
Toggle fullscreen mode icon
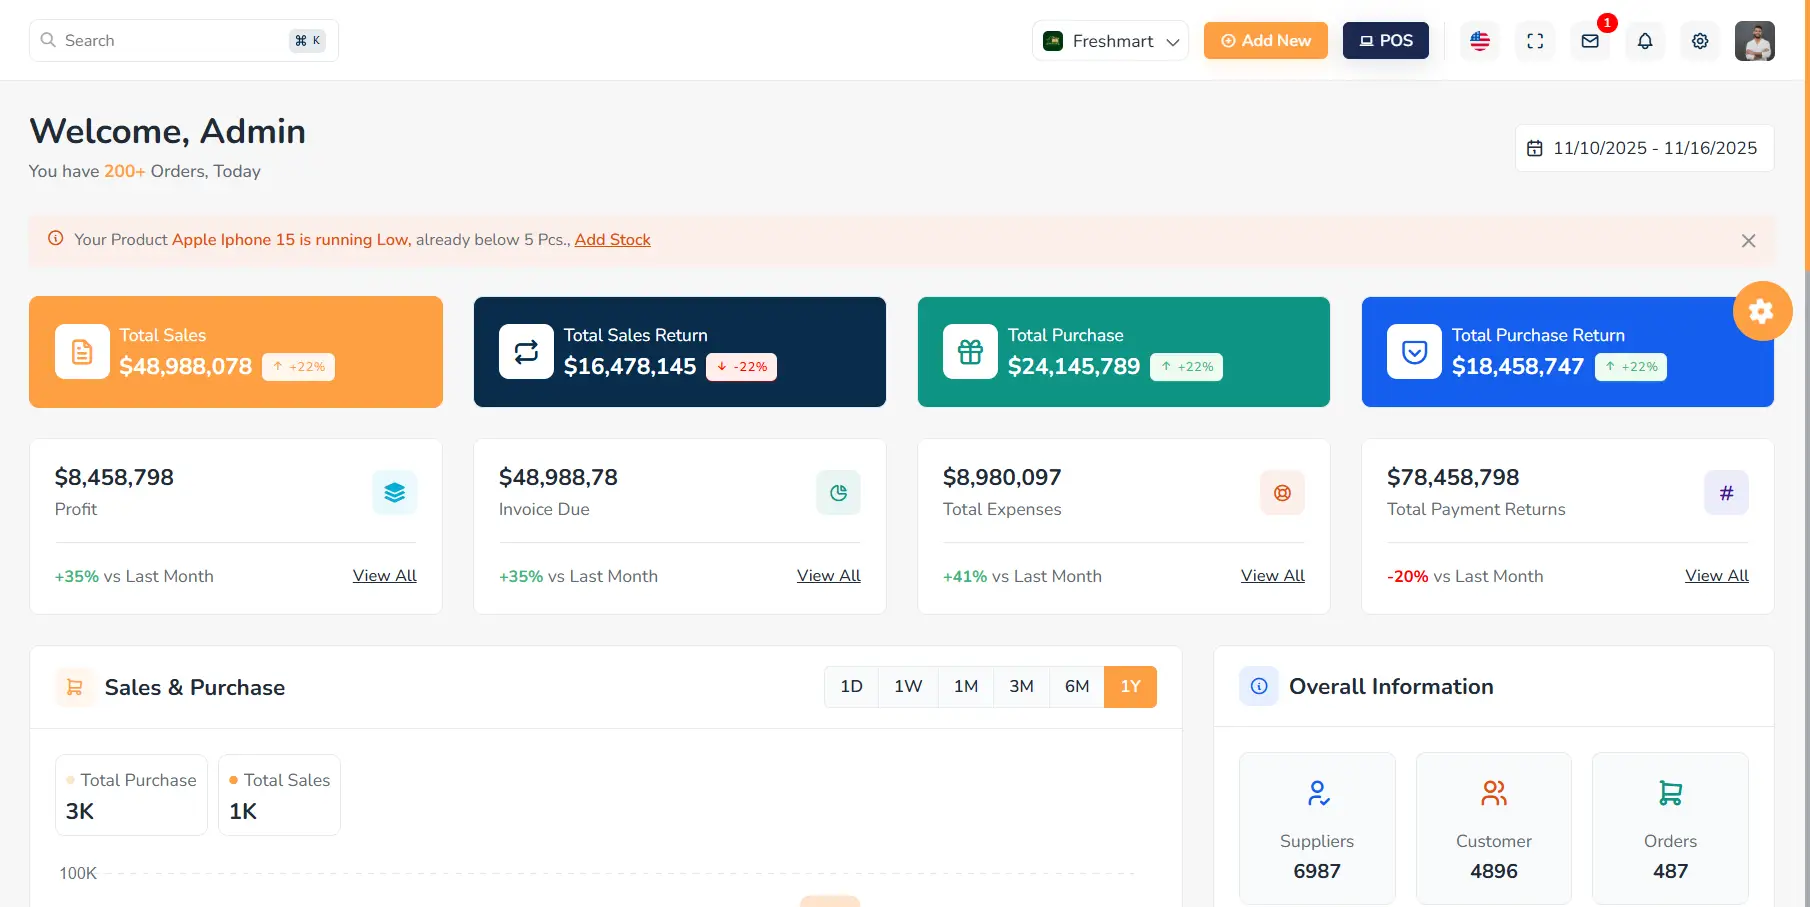pos(1535,41)
